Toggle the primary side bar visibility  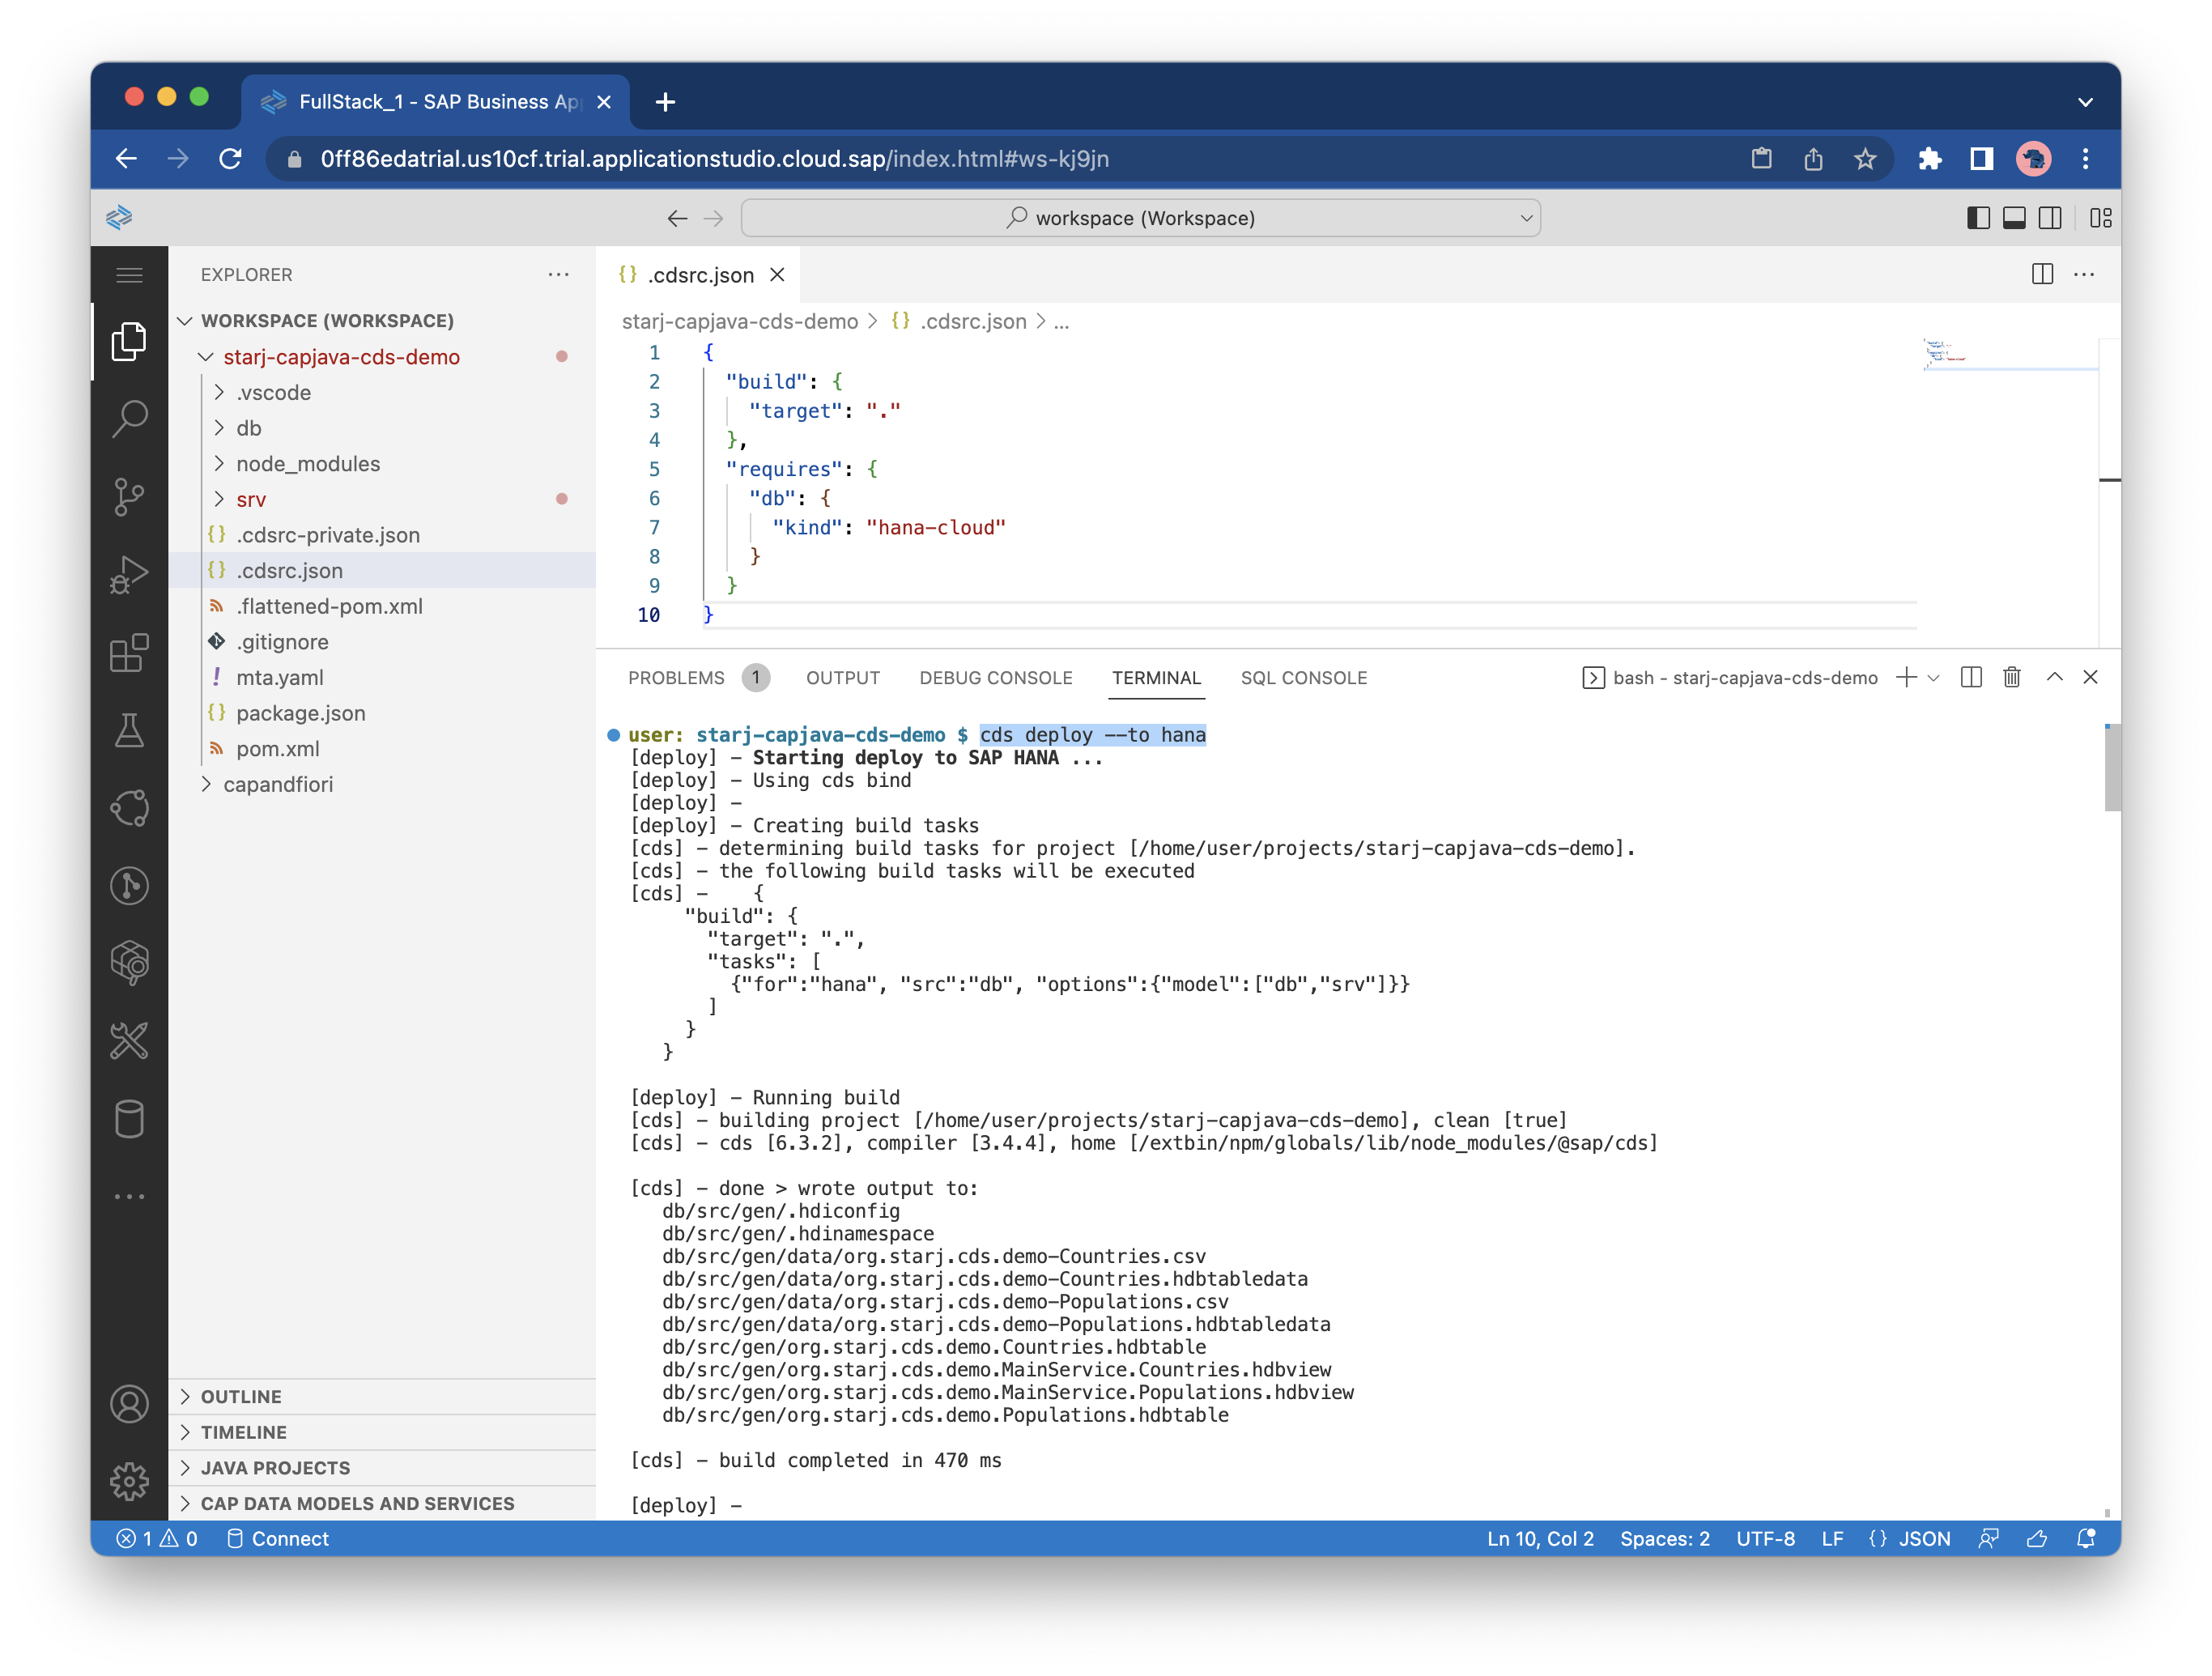pyautogui.click(x=1978, y=218)
